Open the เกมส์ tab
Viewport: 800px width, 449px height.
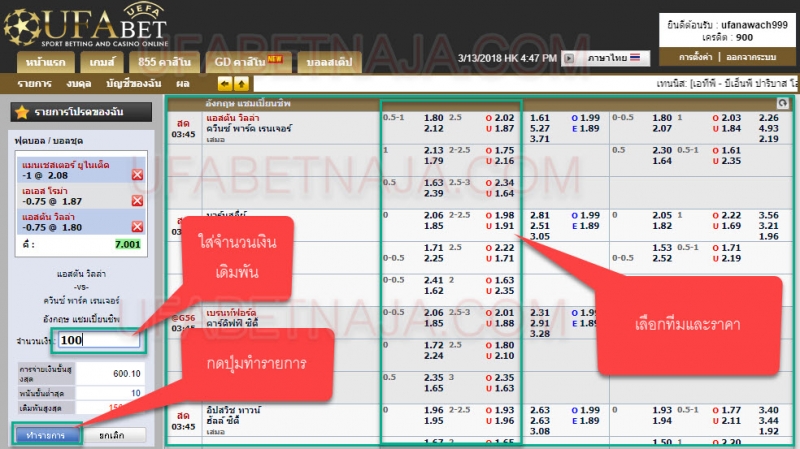coord(102,62)
